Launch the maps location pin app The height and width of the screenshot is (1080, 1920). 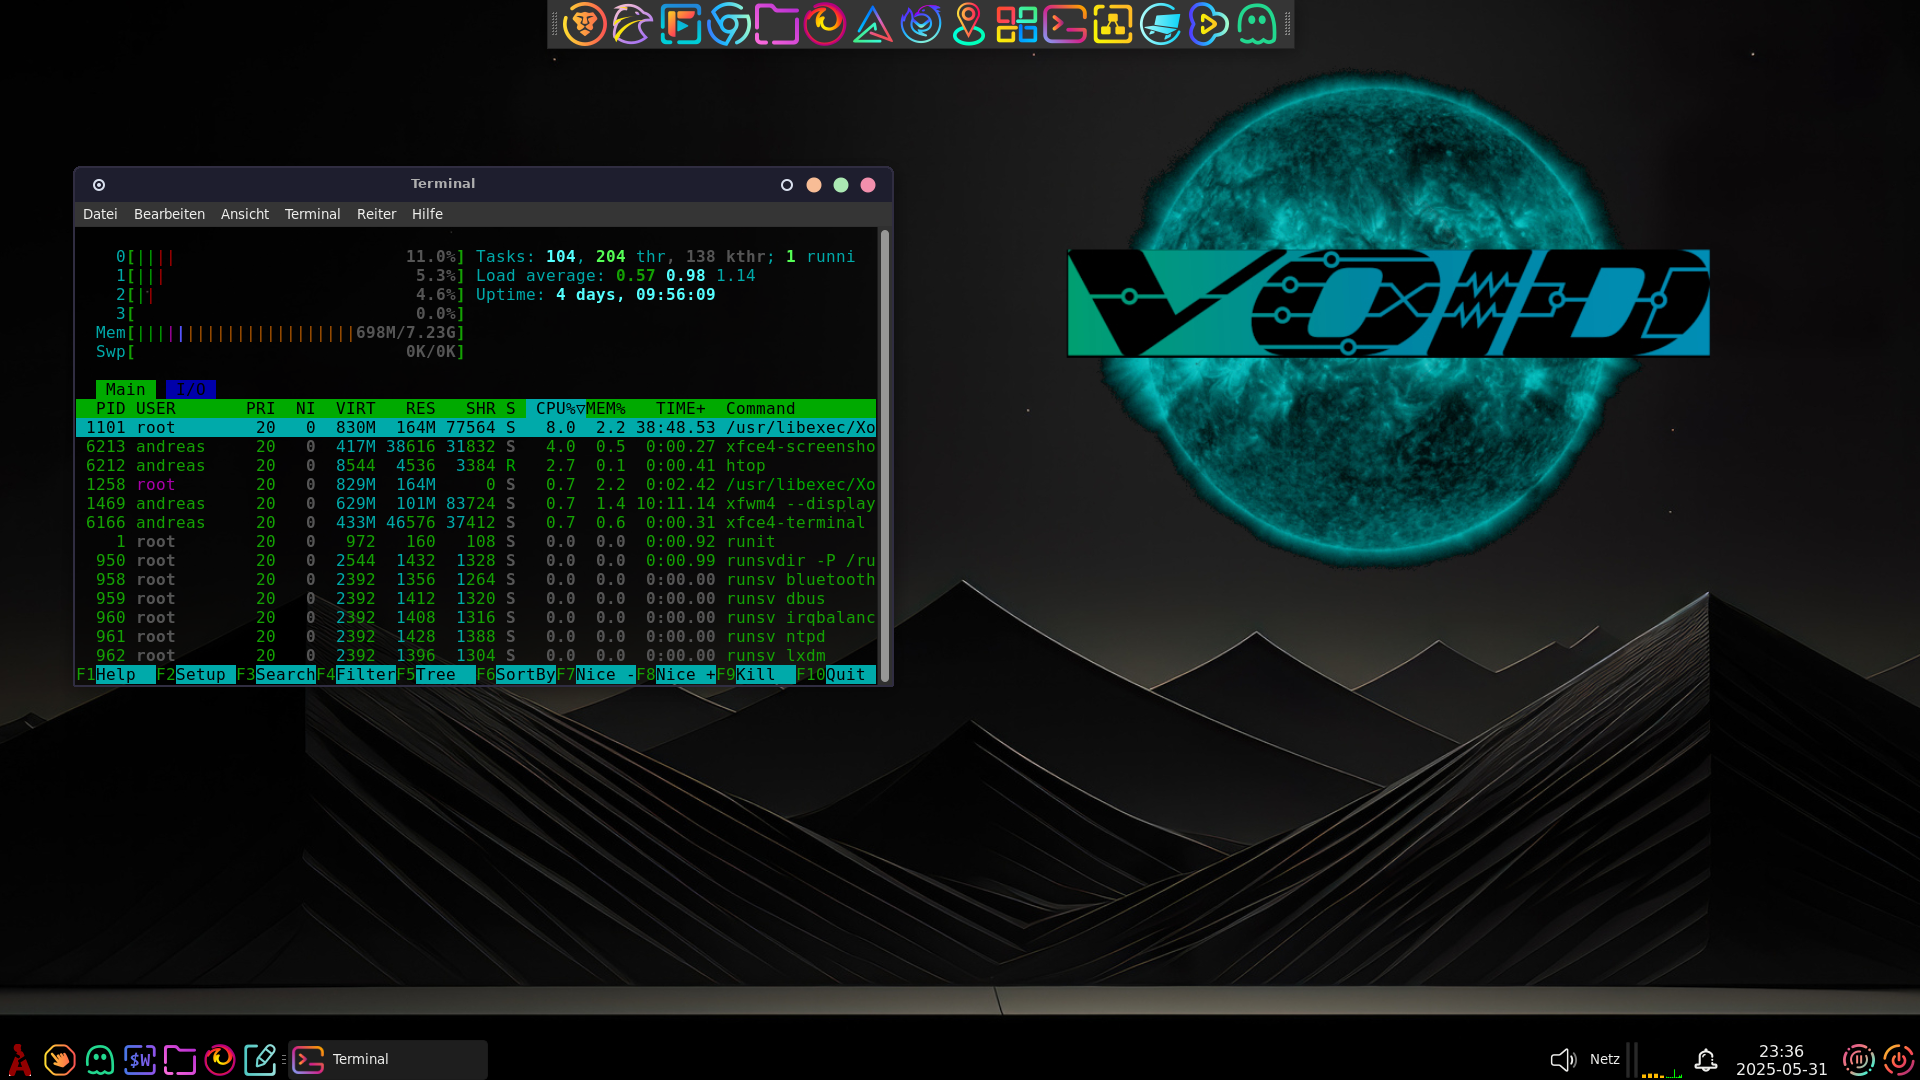[x=968, y=24]
